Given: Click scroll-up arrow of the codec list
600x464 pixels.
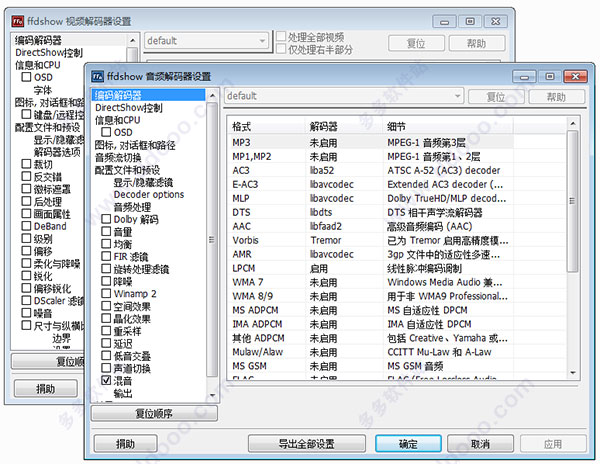Looking at the screenshot, I should 573,124.
